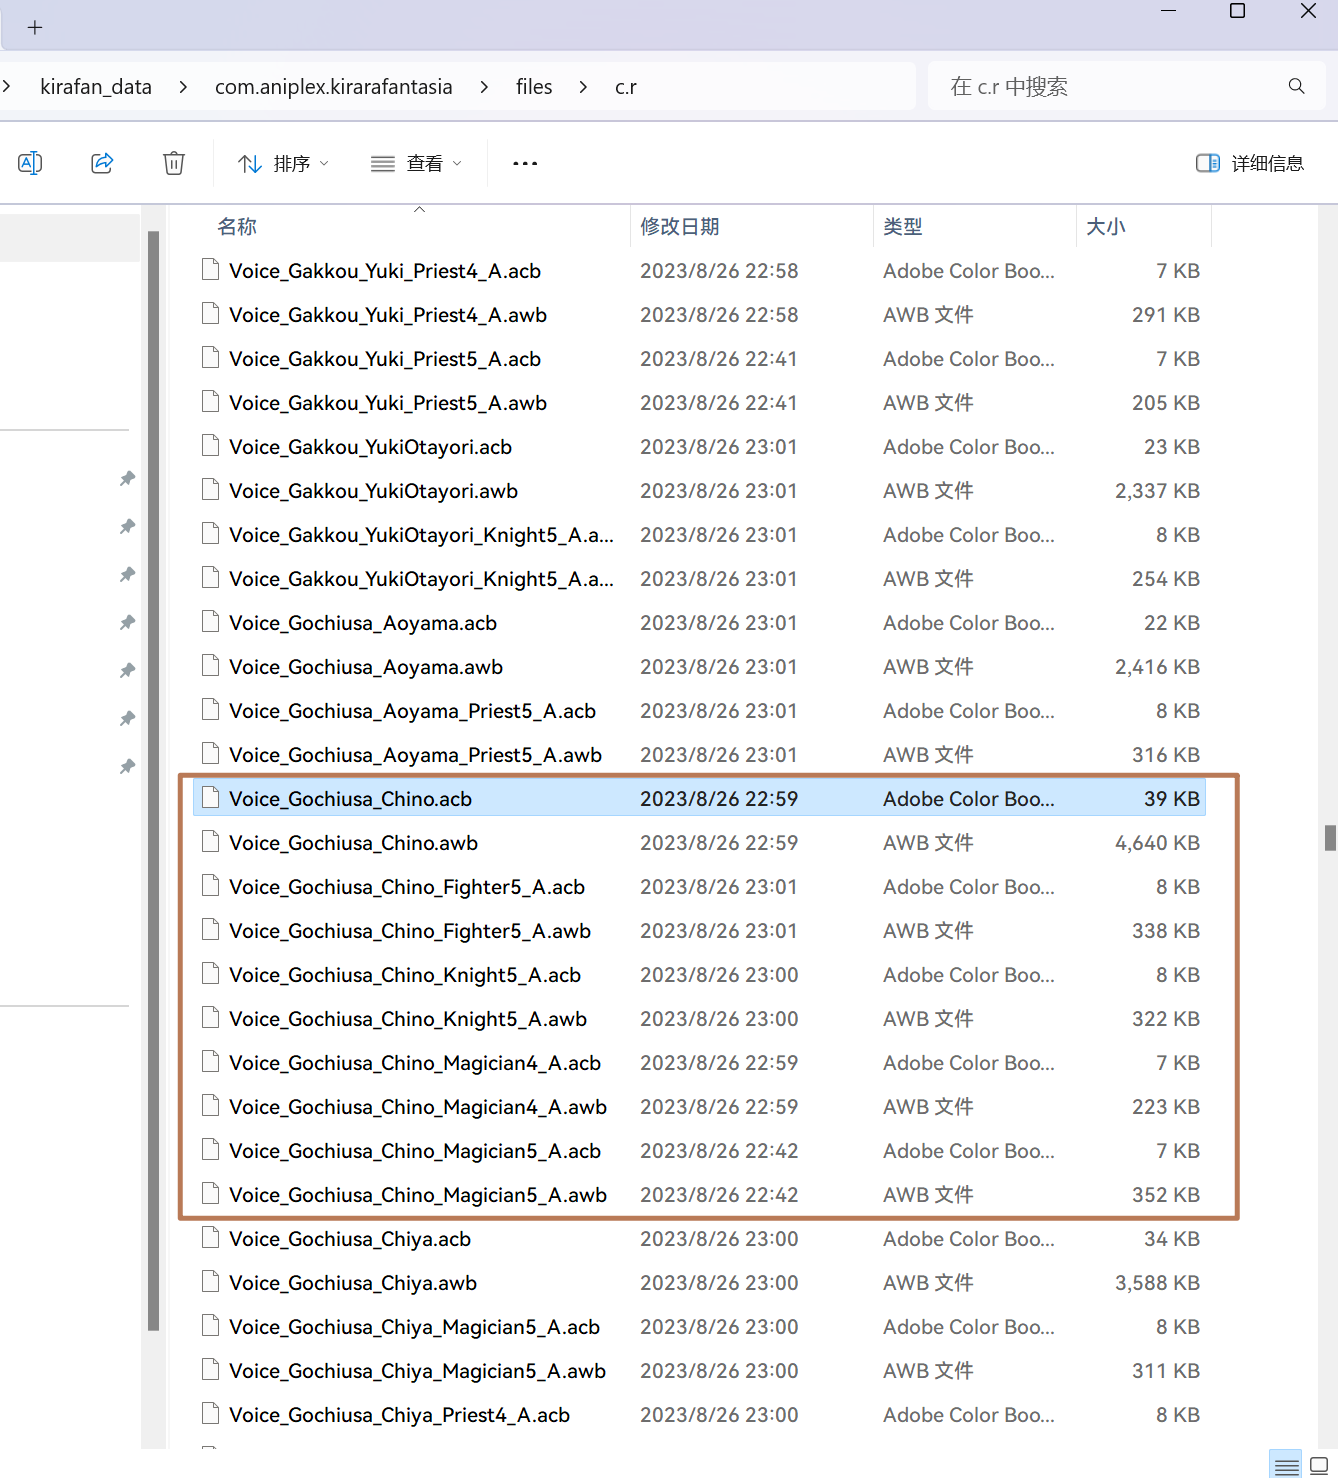Image resolution: width=1338 pixels, height=1478 pixels.
Task: Switch to large thumbnails view icon
Action: click(1319, 1466)
